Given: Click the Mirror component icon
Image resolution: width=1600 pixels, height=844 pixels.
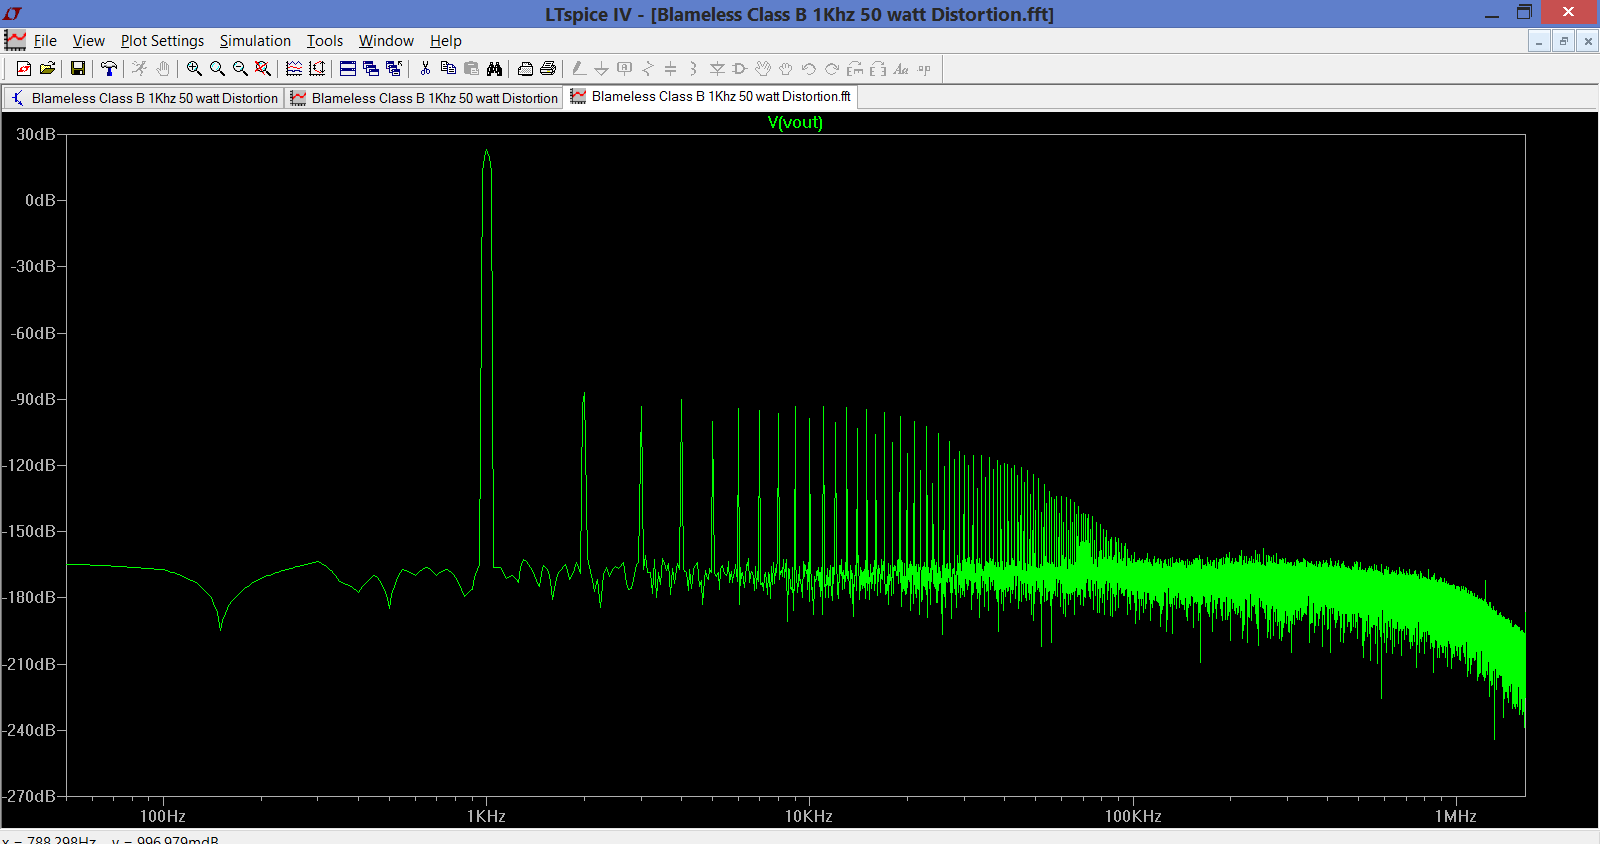Looking at the screenshot, I should tap(878, 69).
